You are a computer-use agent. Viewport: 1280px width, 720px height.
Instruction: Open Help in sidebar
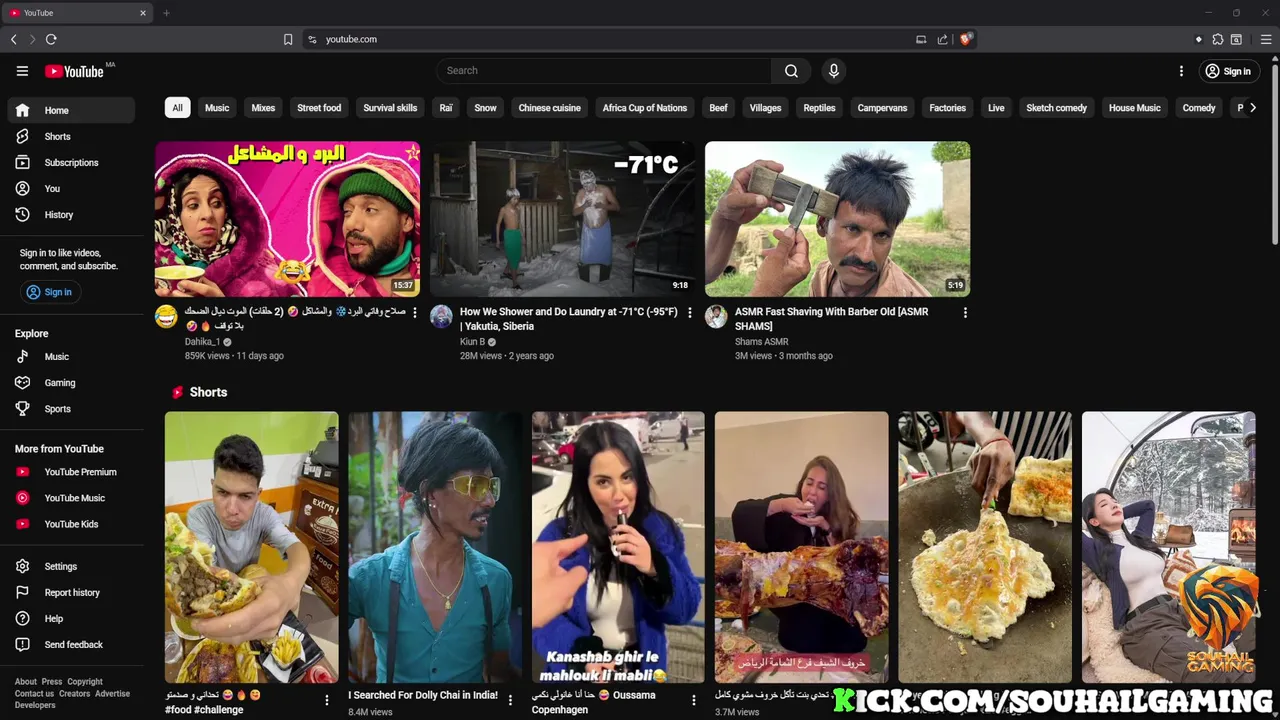pyautogui.click(x=70, y=618)
